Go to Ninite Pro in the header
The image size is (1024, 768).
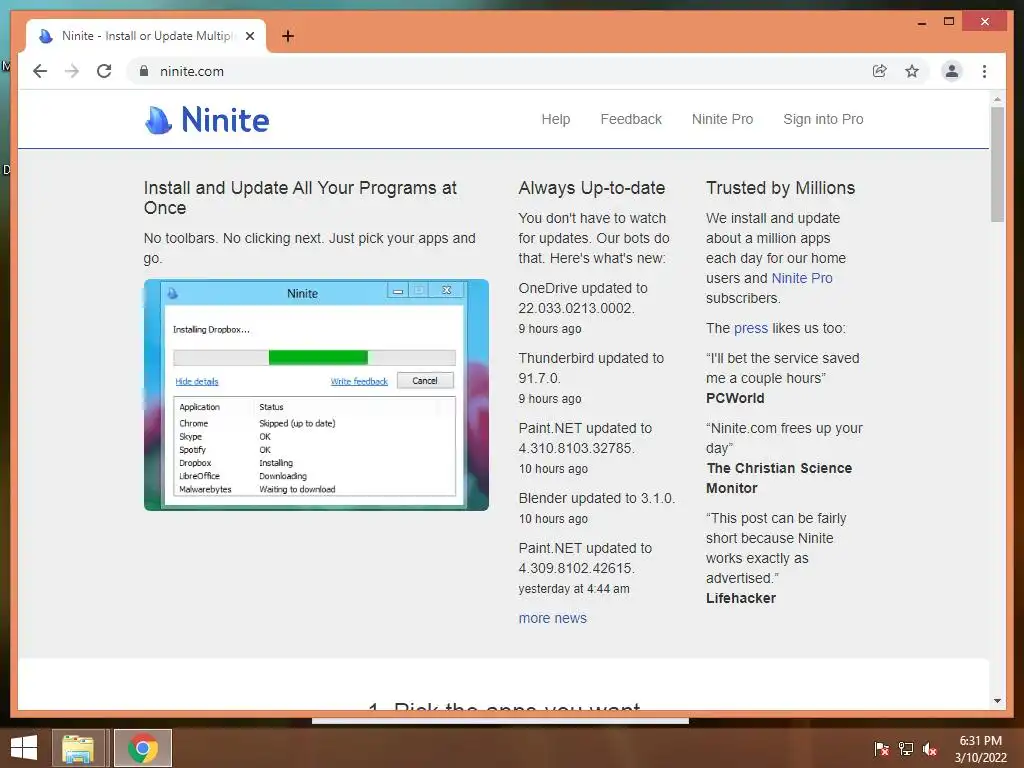722,119
